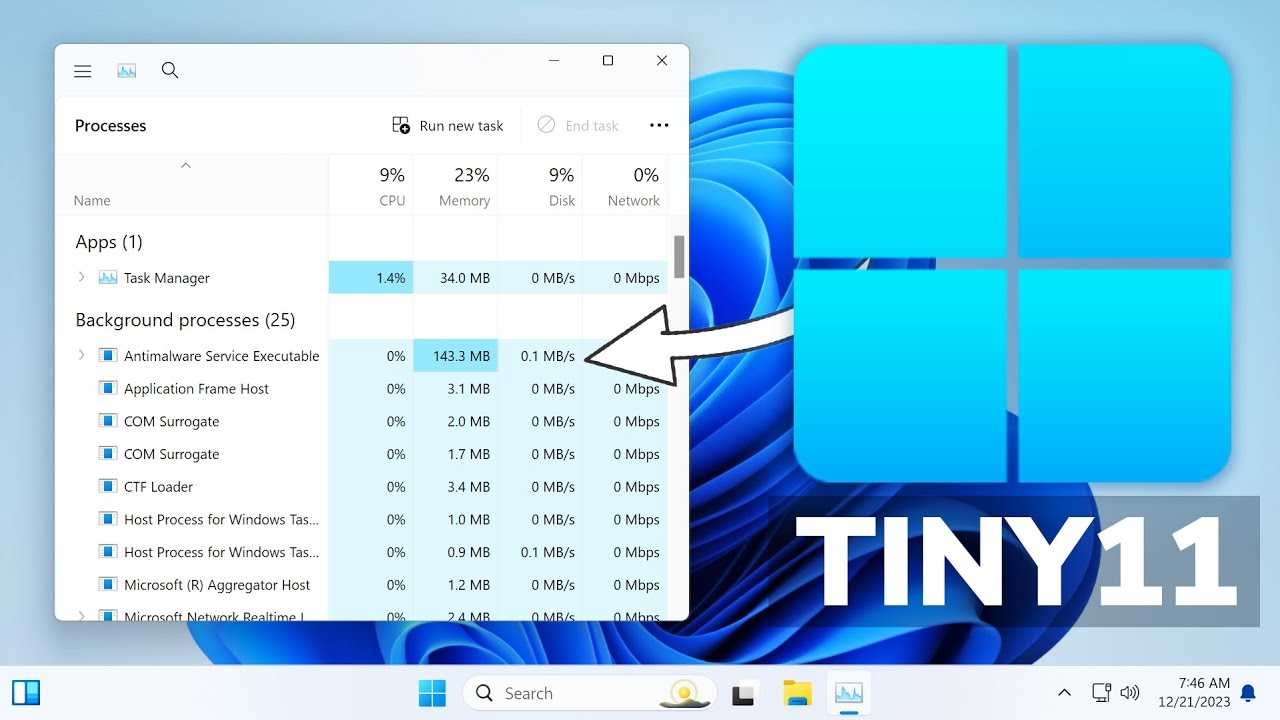Open Task View from the taskbar
This screenshot has height=720, width=1280.
(743, 693)
